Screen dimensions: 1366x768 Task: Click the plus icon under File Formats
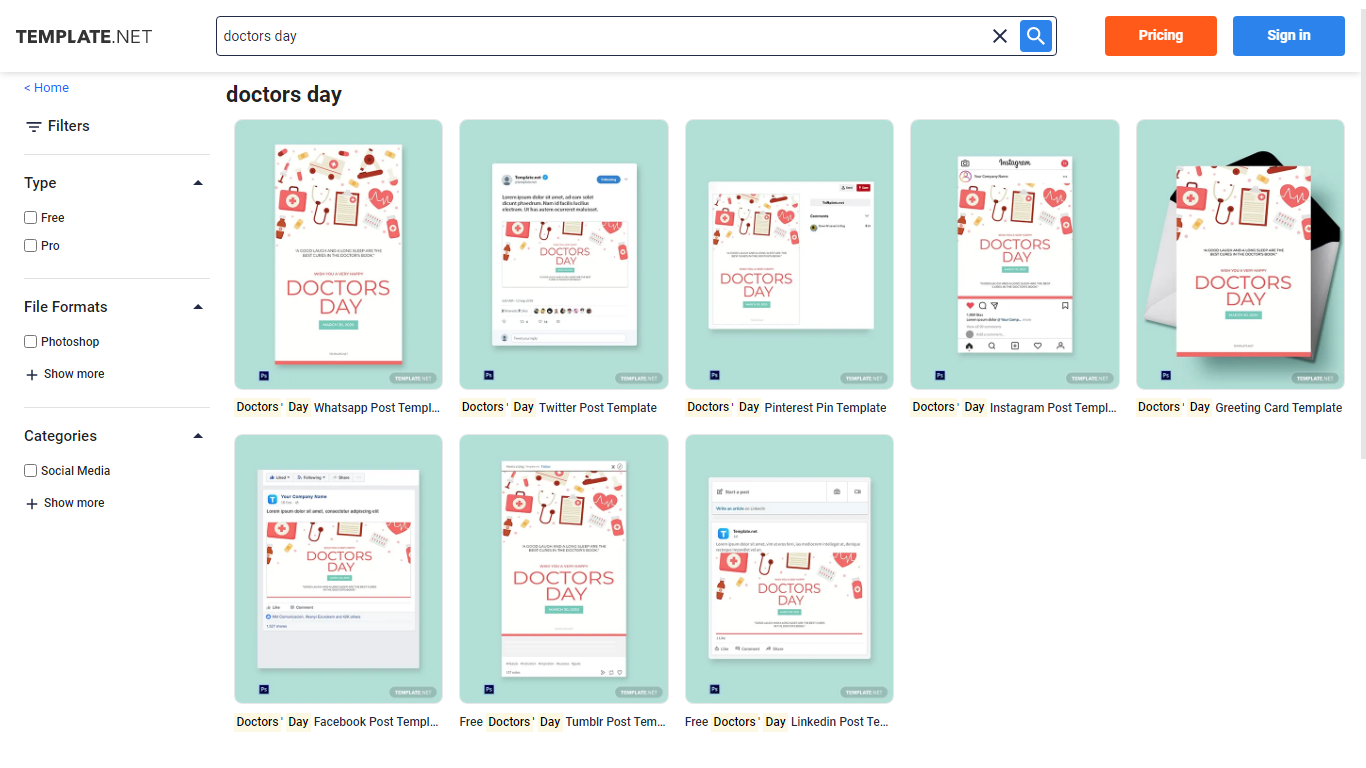(x=32, y=375)
